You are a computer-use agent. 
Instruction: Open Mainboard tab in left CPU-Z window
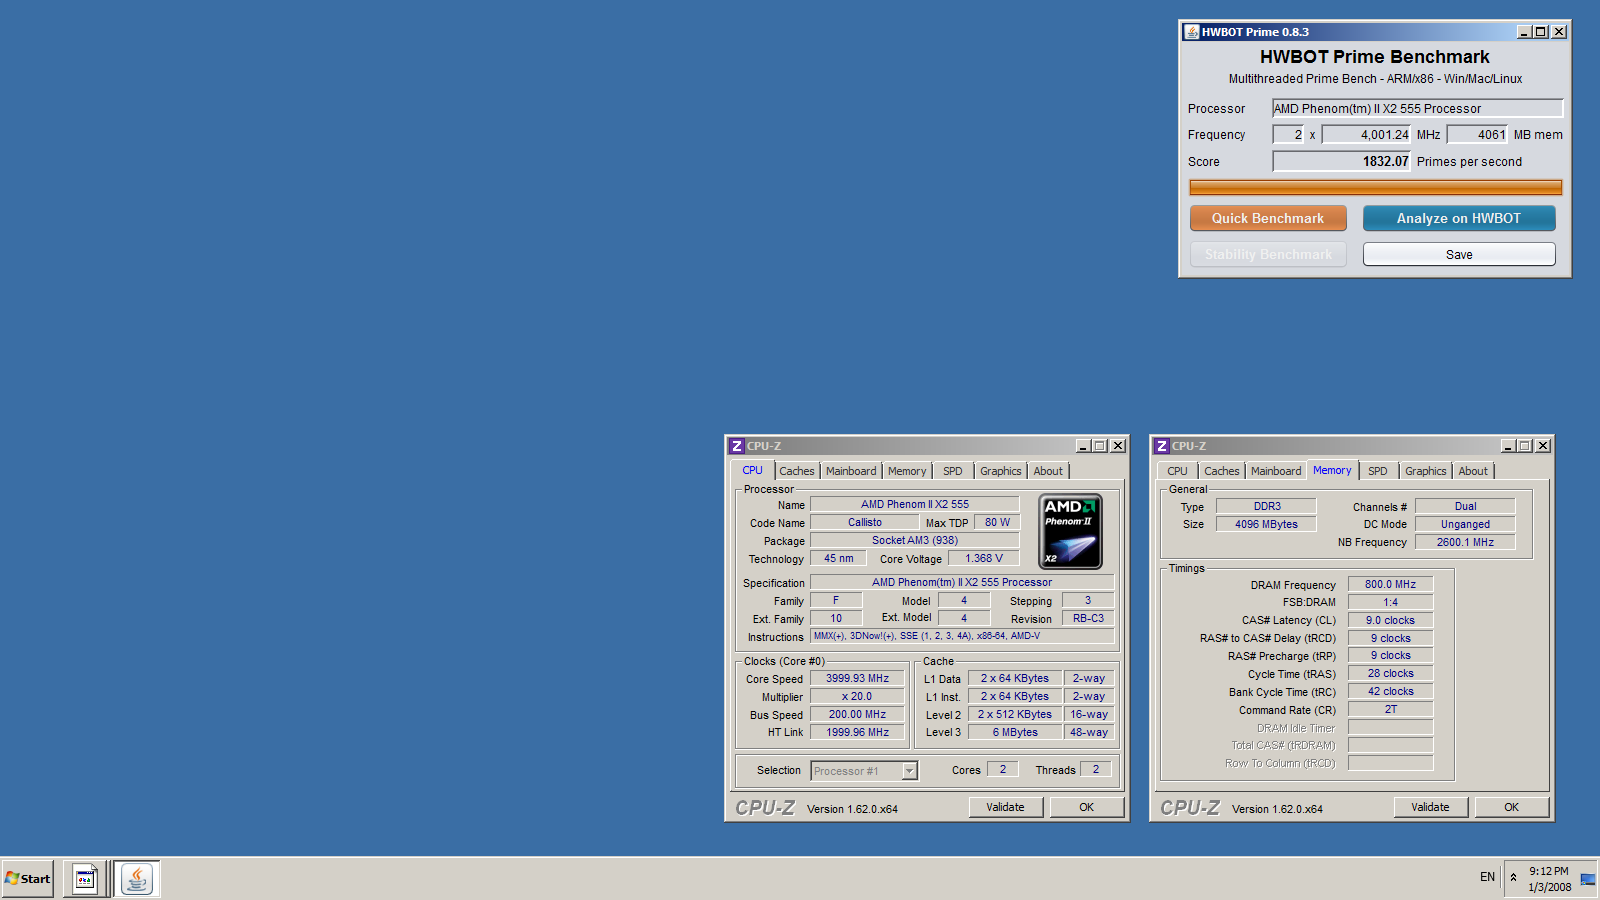(x=851, y=471)
